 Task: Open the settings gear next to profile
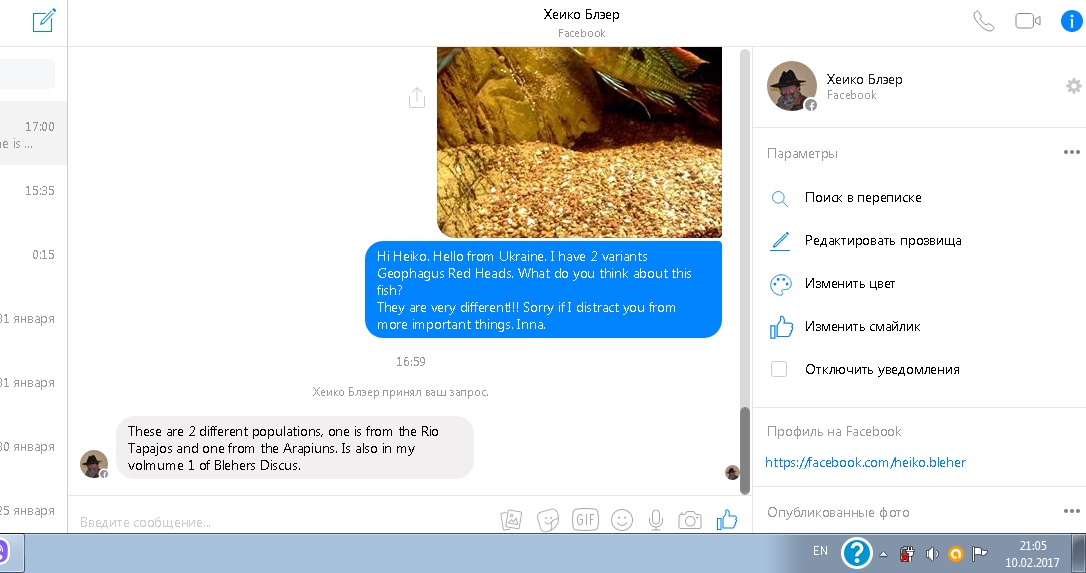pos(1073,86)
